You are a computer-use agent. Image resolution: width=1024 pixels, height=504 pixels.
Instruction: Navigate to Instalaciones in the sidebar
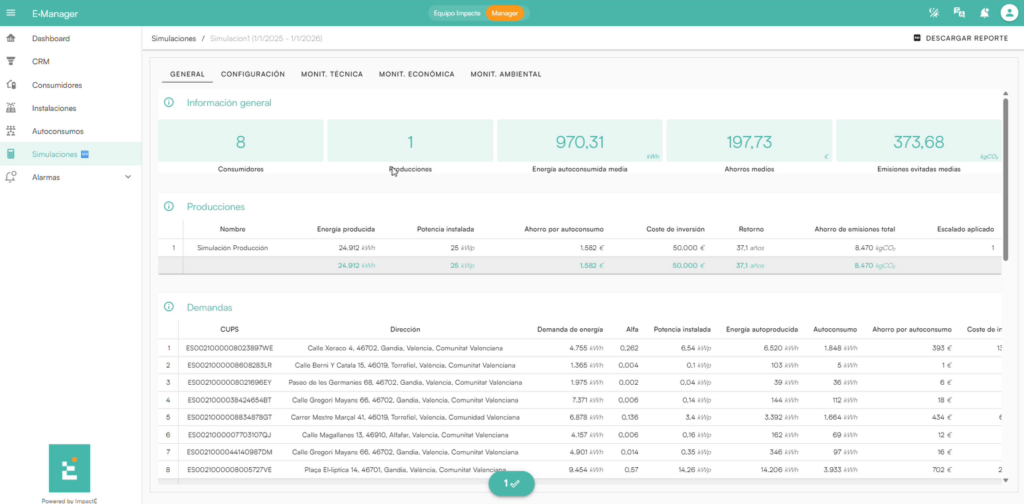tap(54, 108)
